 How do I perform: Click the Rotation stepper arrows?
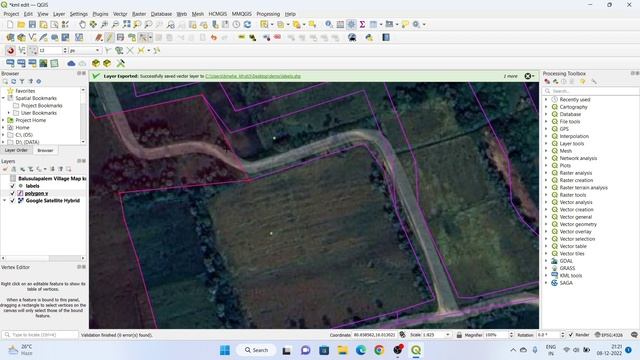point(562,335)
